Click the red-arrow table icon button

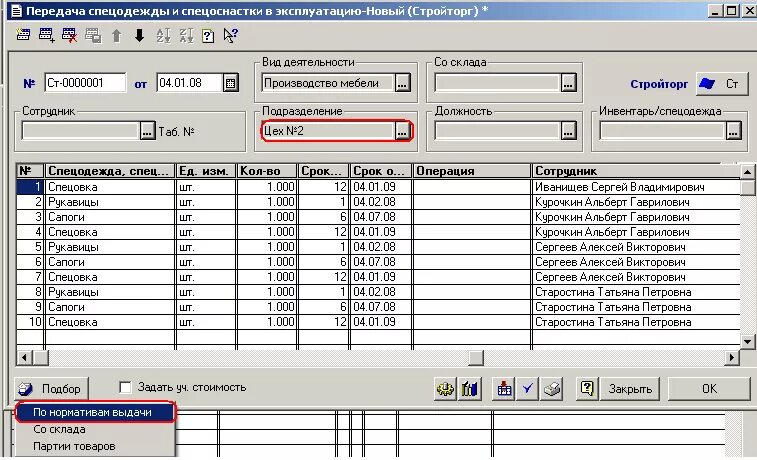point(504,389)
